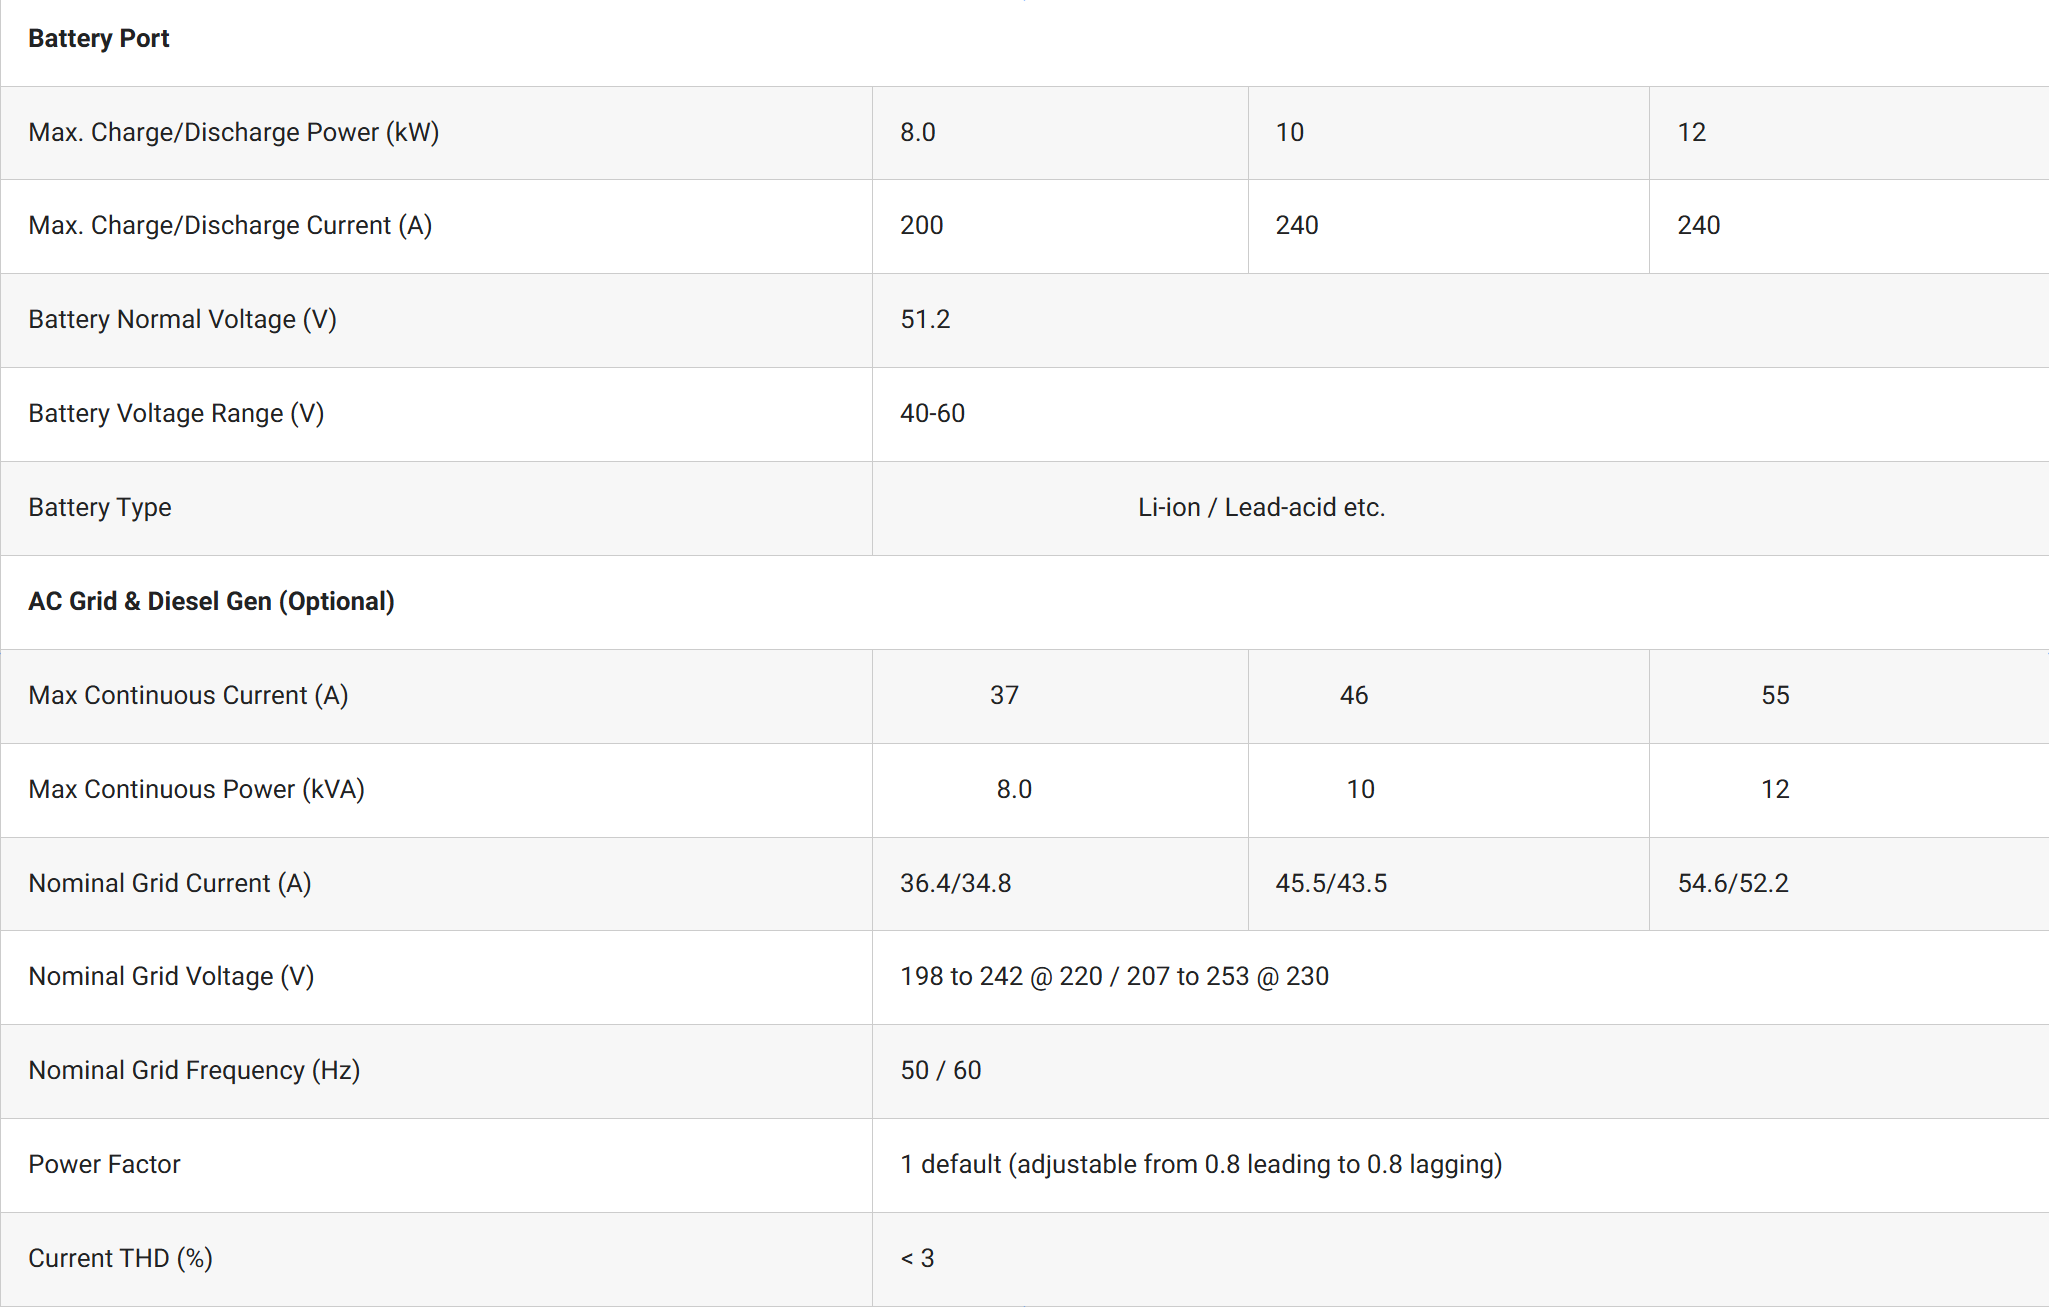The height and width of the screenshot is (1307, 2049).
Task: Click the "< 3" current THD value
Action: [917, 1259]
